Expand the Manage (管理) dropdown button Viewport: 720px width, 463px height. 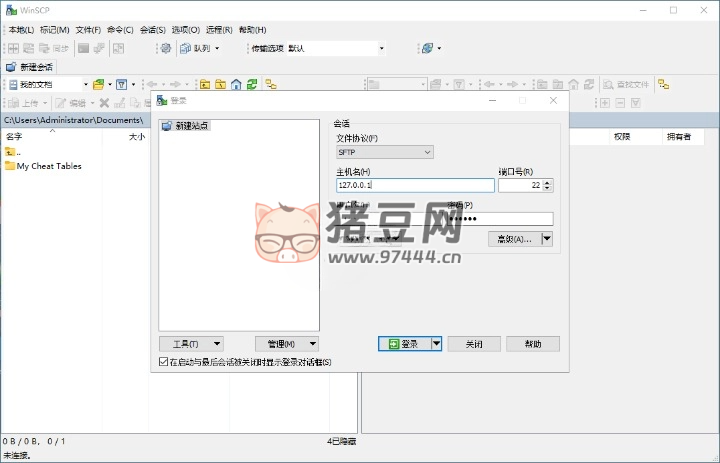[286, 343]
